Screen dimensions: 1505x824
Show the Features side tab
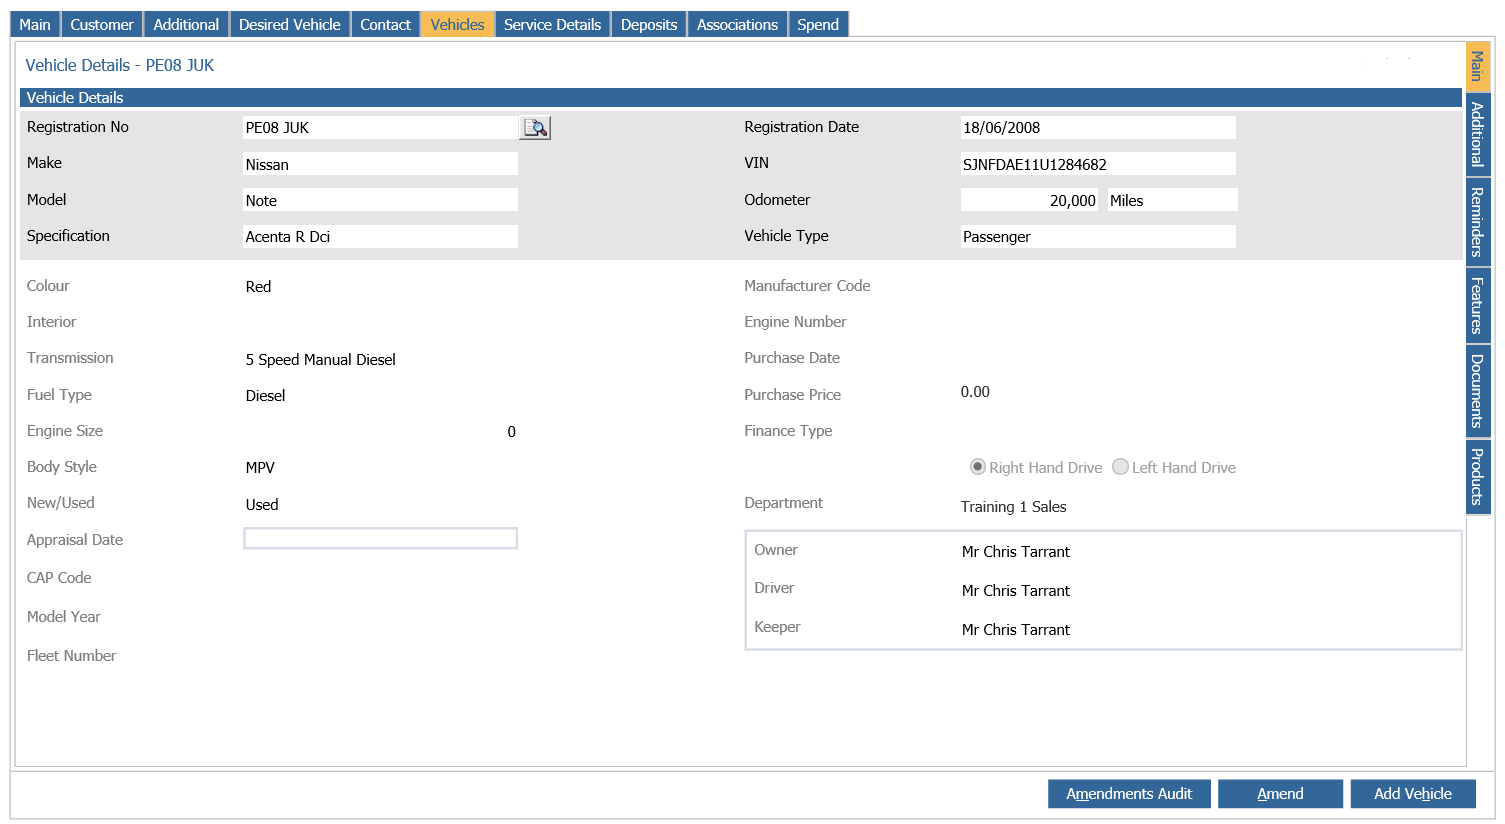pos(1478,305)
